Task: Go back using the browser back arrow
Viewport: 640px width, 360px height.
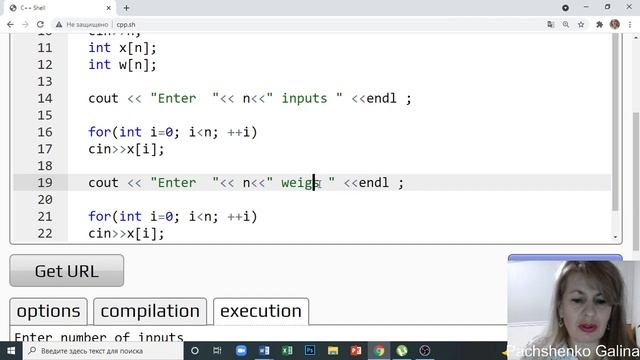Action: click(10, 24)
